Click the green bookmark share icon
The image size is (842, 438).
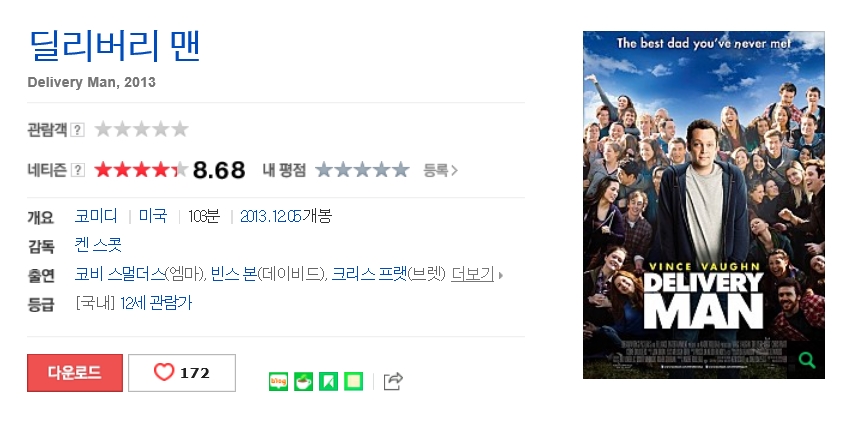point(329,382)
